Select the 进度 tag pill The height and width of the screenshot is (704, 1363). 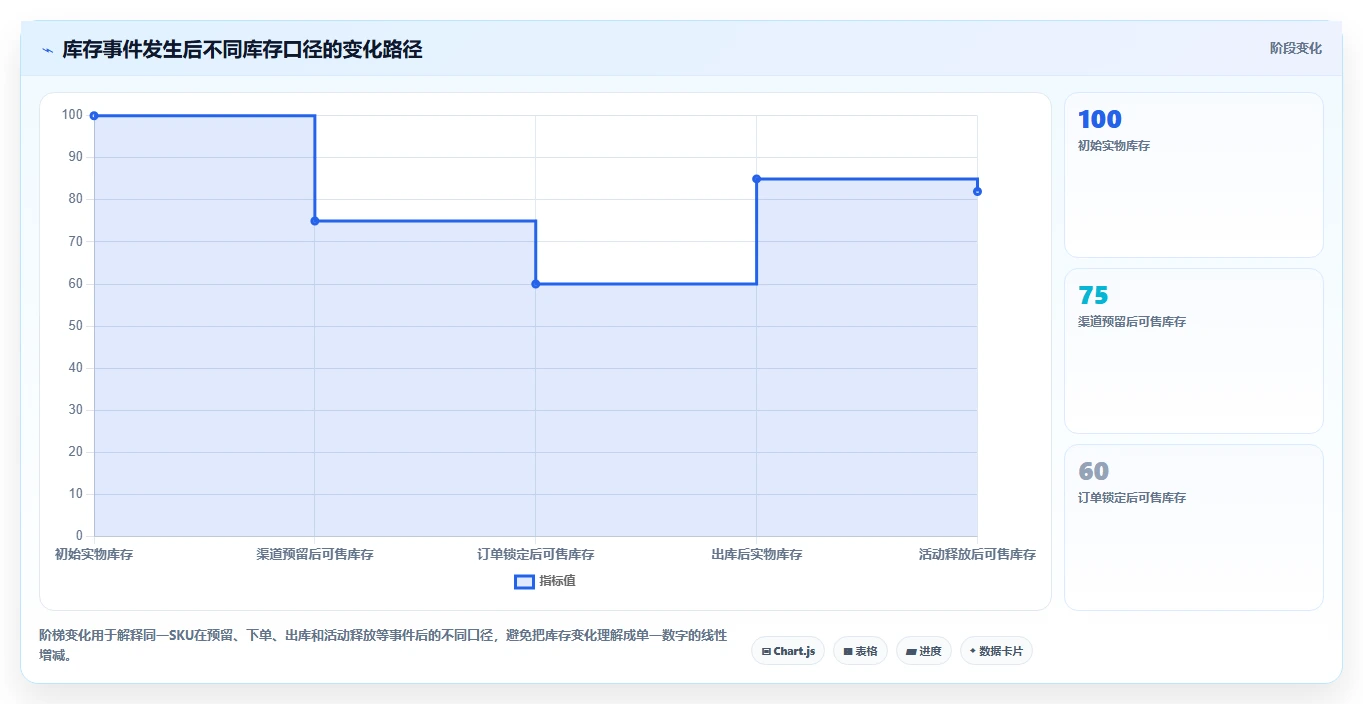pos(924,651)
